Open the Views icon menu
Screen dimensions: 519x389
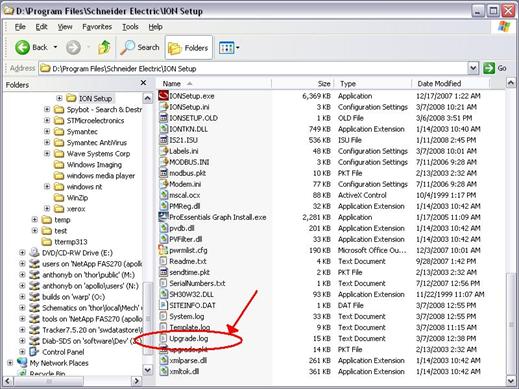227,48
